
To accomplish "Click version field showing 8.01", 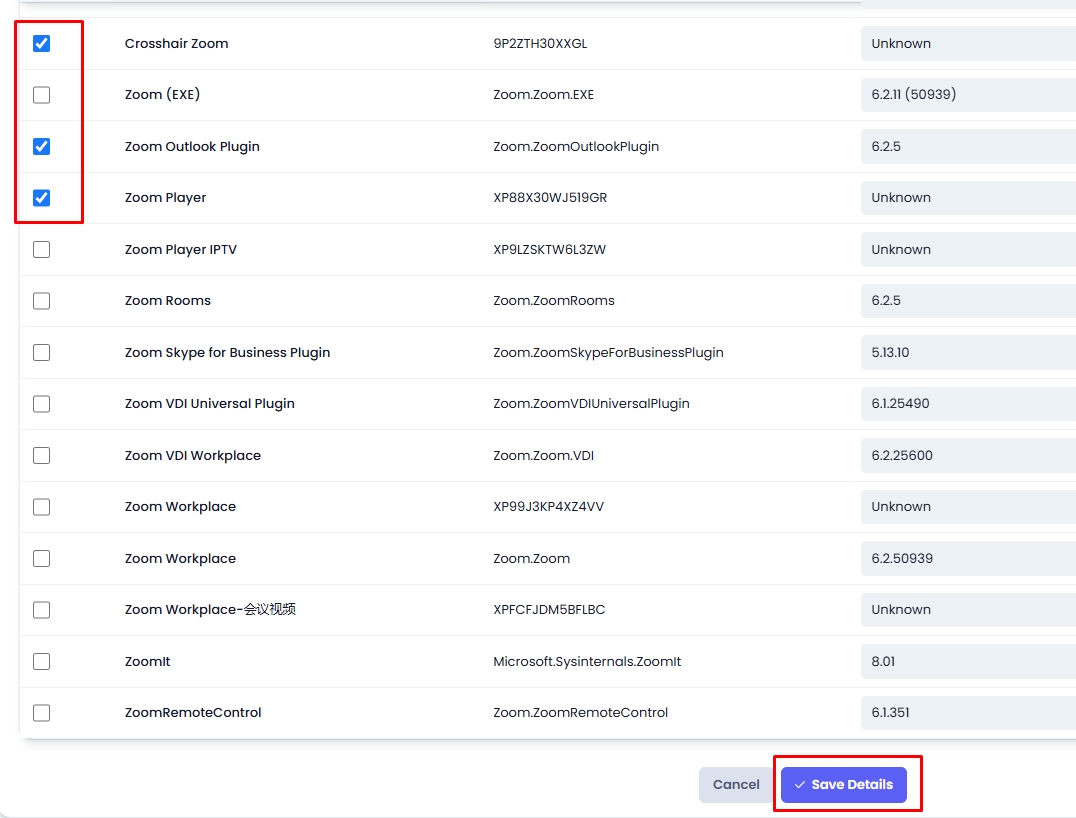I will pos(968,661).
